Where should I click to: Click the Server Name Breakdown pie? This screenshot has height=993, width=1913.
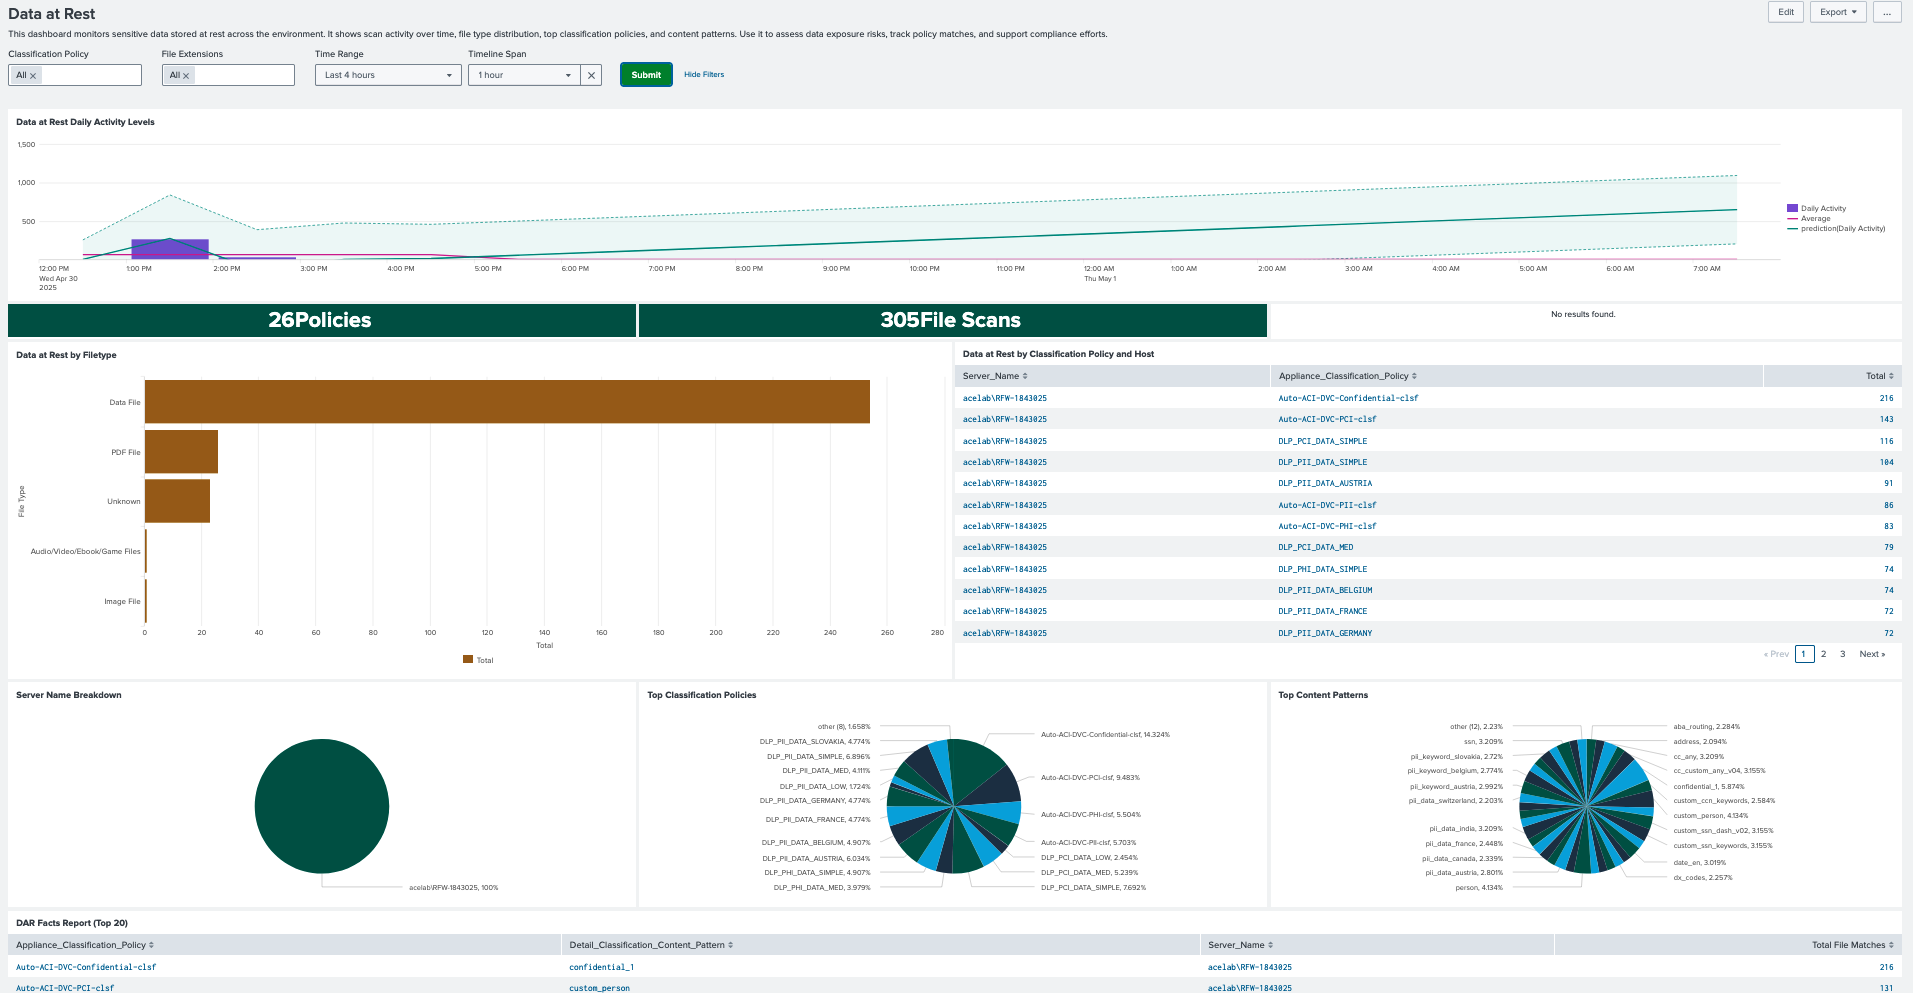click(x=322, y=806)
